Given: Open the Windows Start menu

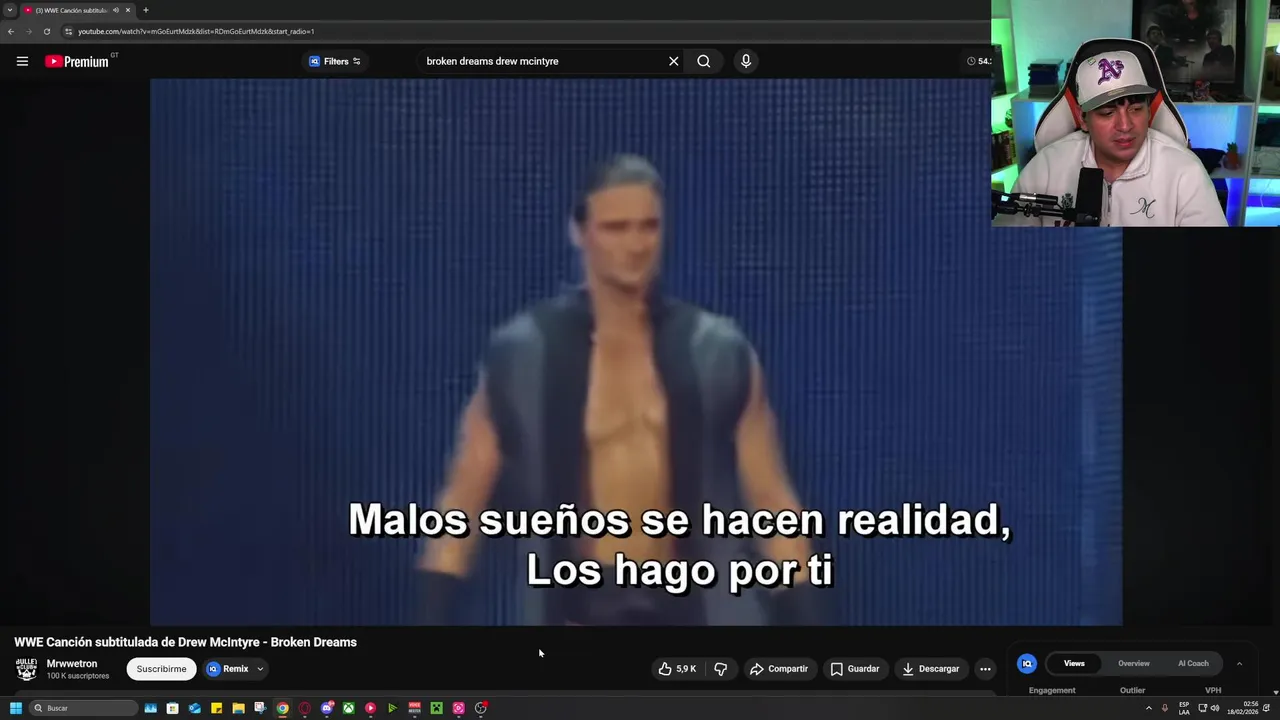Looking at the screenshot, I should point(15,708).
